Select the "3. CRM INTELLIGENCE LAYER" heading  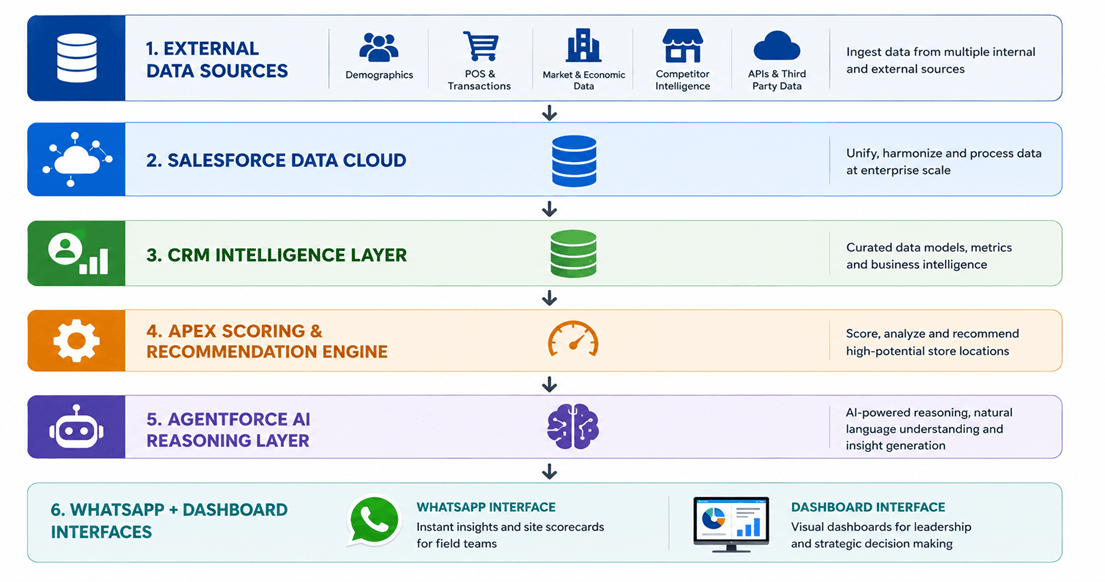coord(276,255)
